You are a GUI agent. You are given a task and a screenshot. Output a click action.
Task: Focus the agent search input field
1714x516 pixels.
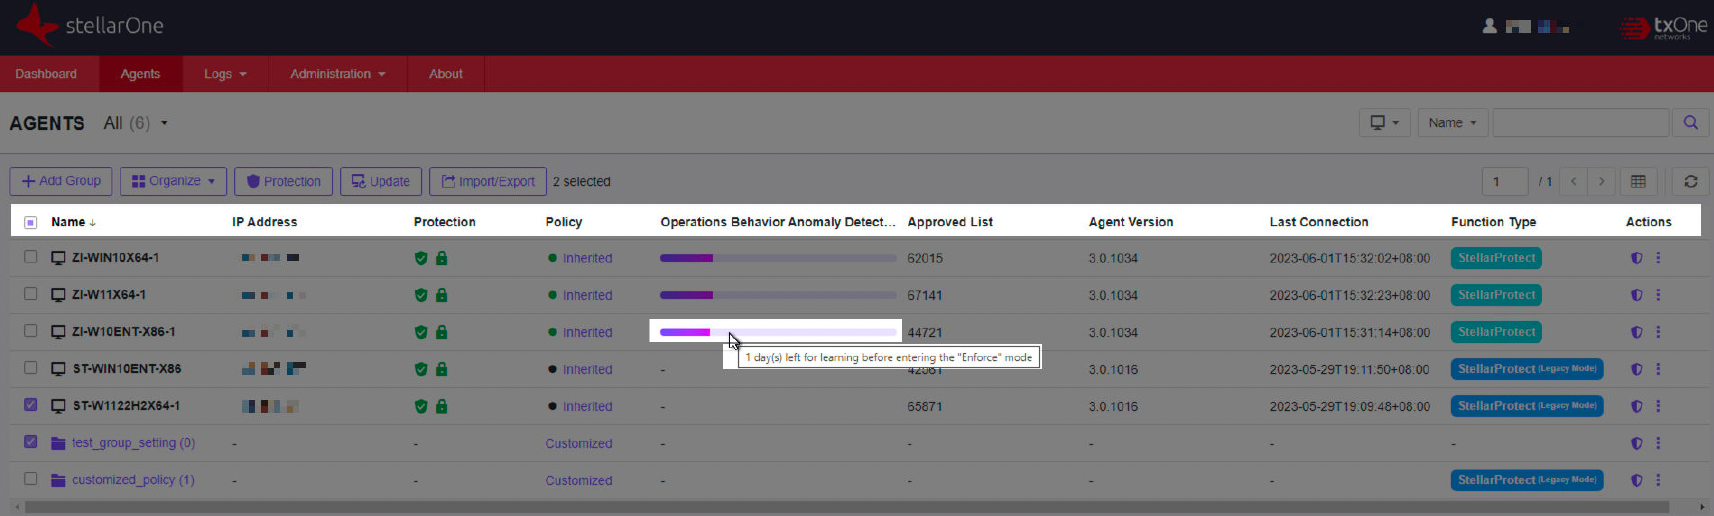pyautogui.click(x=1580, y=123)
